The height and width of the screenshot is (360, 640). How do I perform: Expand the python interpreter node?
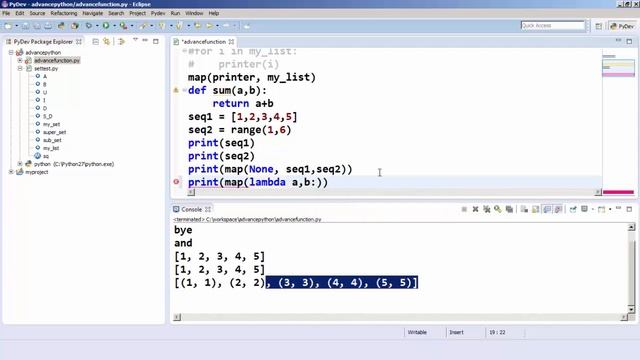click(20, 164)
